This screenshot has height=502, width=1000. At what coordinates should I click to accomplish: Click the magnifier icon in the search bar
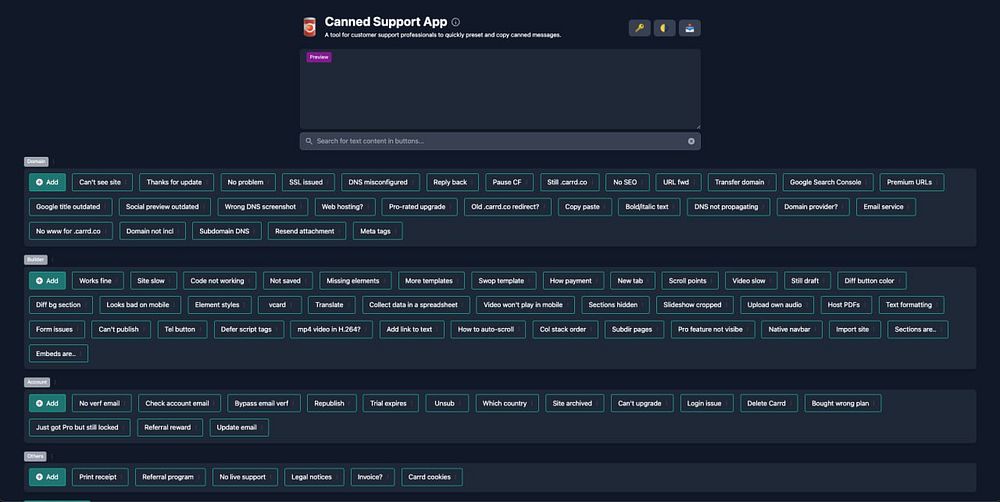tap(309, 141)
